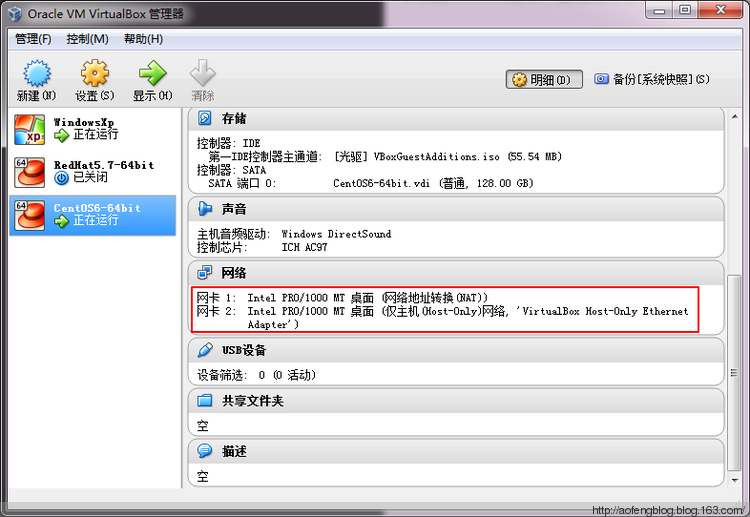Click the Shared Folders (共享文件夹) folder icon
This screenshot has height=517, width=750.
pyautogui.click(x=205, y=400)
